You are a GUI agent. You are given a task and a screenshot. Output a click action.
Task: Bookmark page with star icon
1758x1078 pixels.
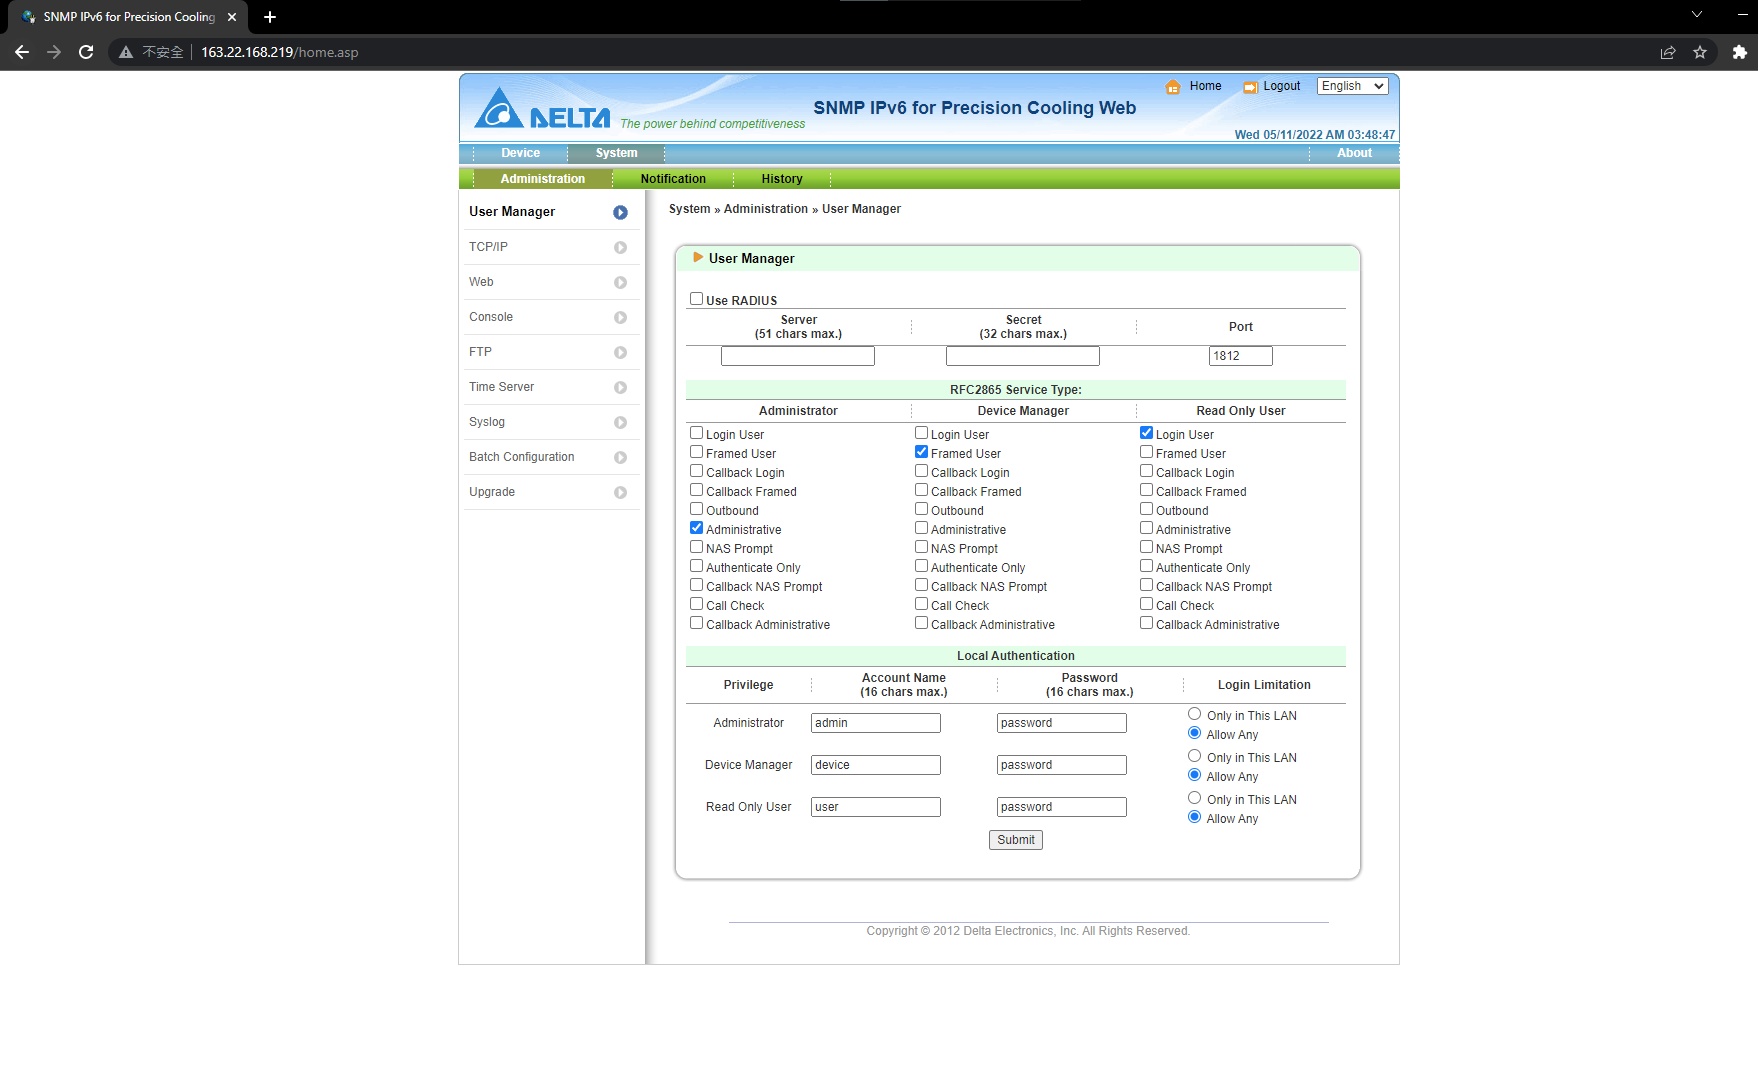pyautogui.click(x=1700, y=52)
